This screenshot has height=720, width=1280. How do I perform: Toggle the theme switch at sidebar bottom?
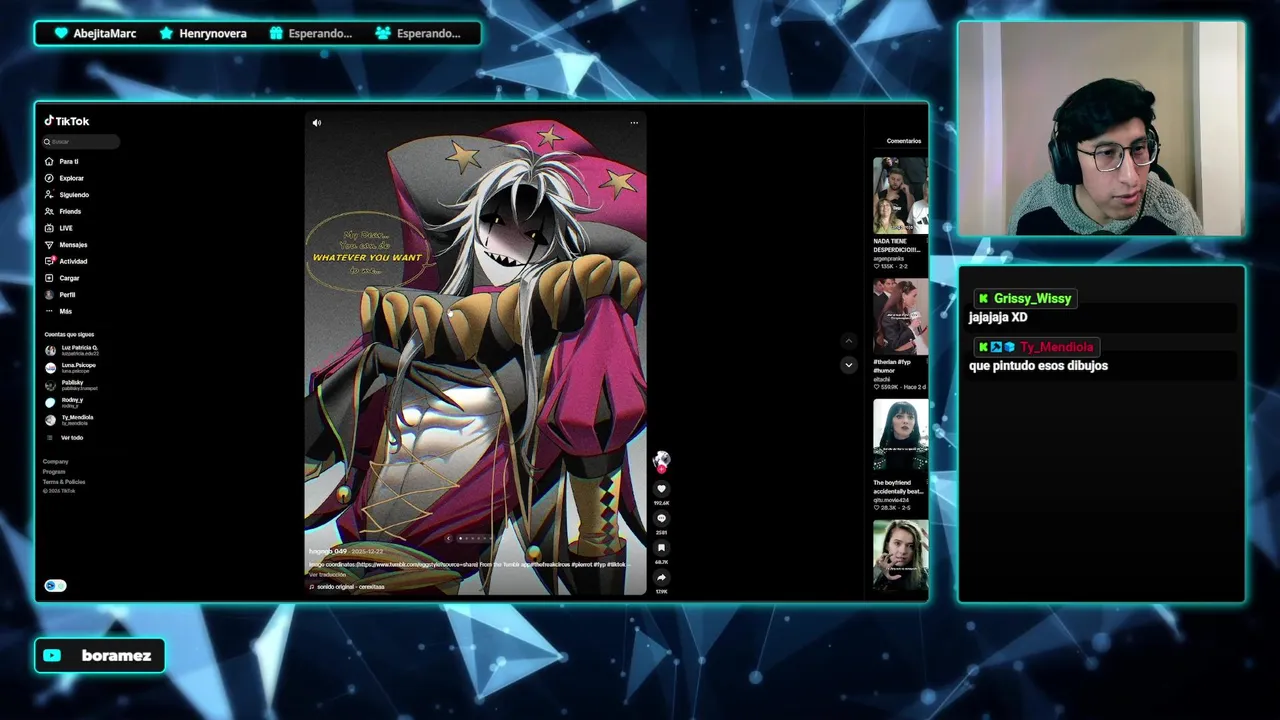pos(55,586)
